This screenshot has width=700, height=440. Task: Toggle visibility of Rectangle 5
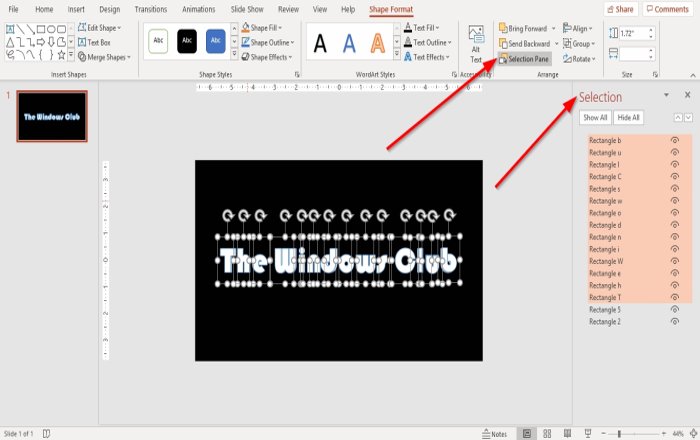(x=675, y=309)
